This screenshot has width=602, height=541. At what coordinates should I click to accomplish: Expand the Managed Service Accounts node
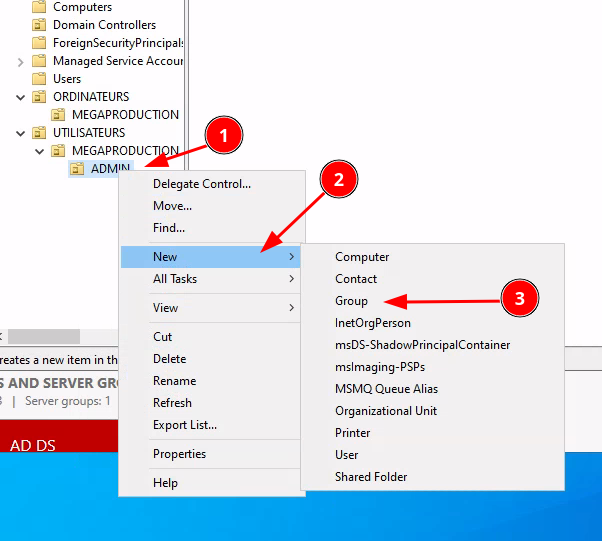21,61
